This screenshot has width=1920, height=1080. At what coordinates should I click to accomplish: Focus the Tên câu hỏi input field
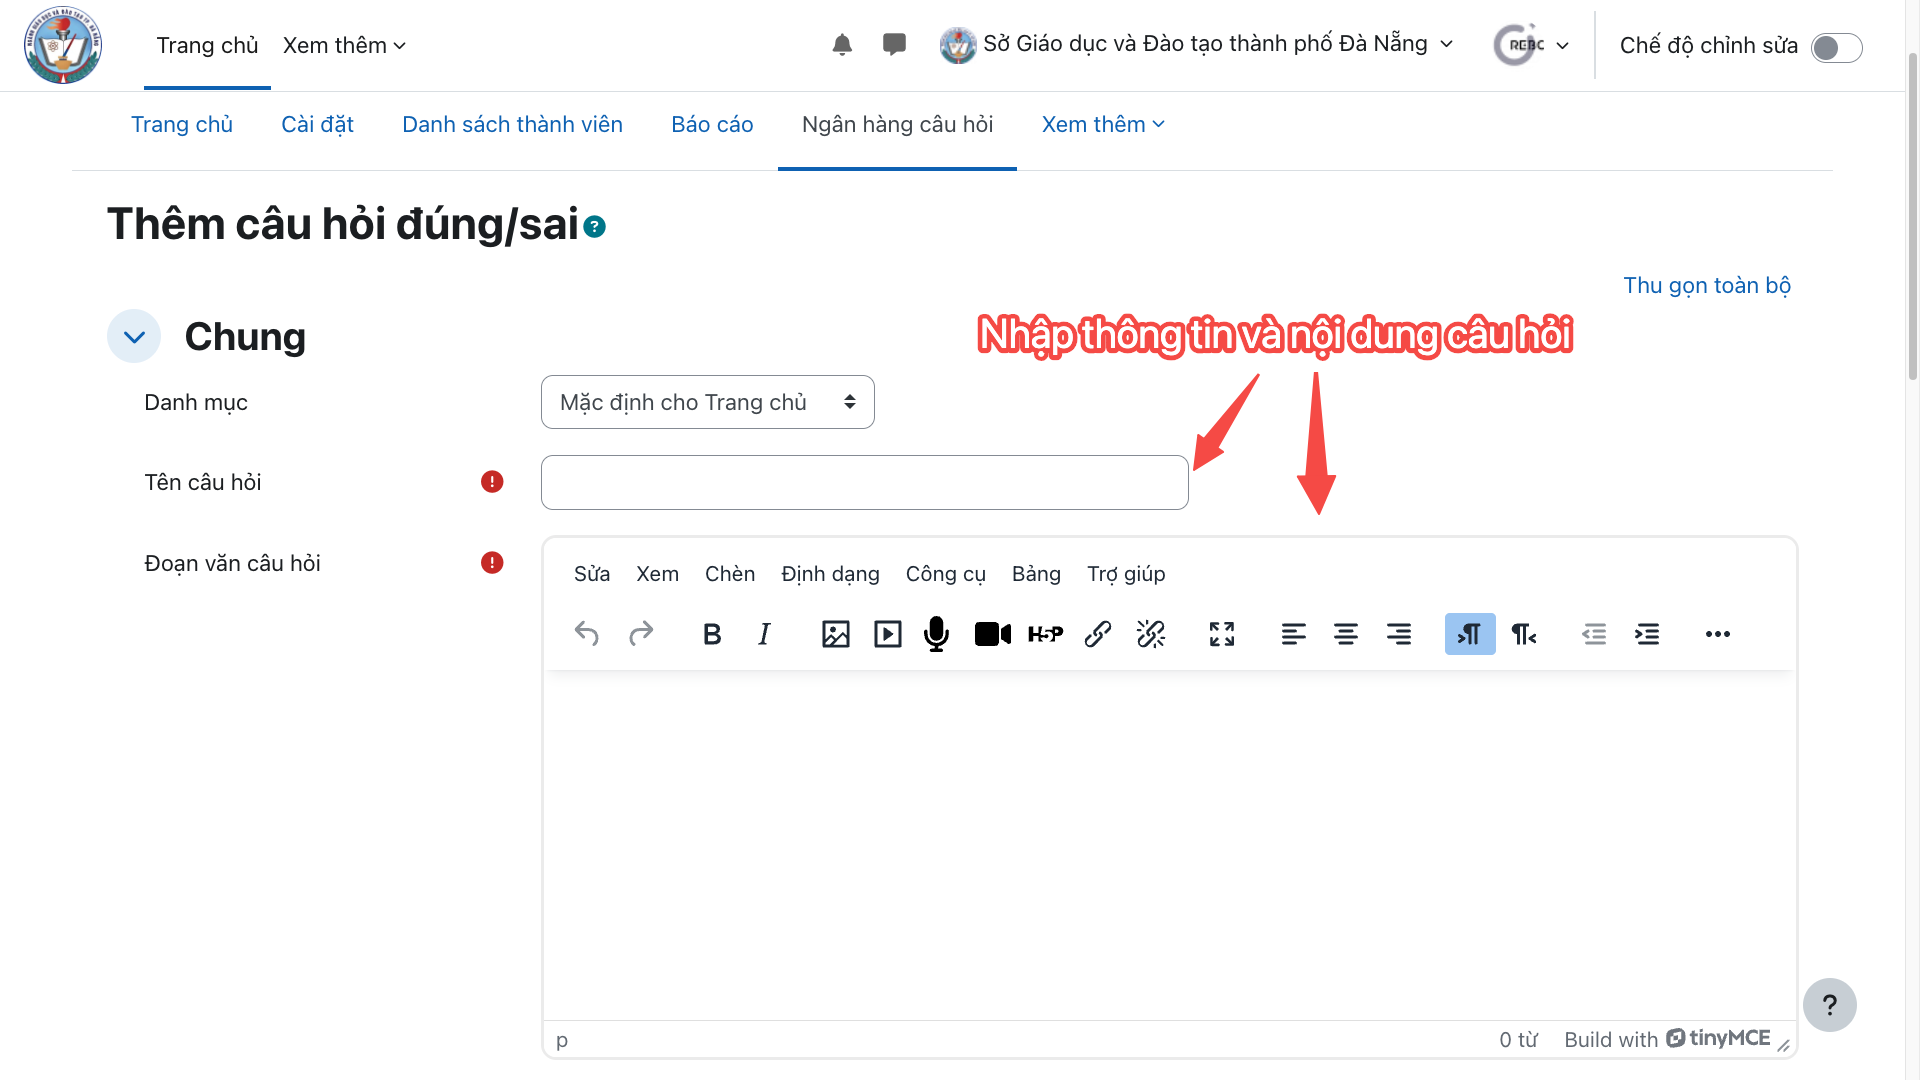[x=865, y=482]
